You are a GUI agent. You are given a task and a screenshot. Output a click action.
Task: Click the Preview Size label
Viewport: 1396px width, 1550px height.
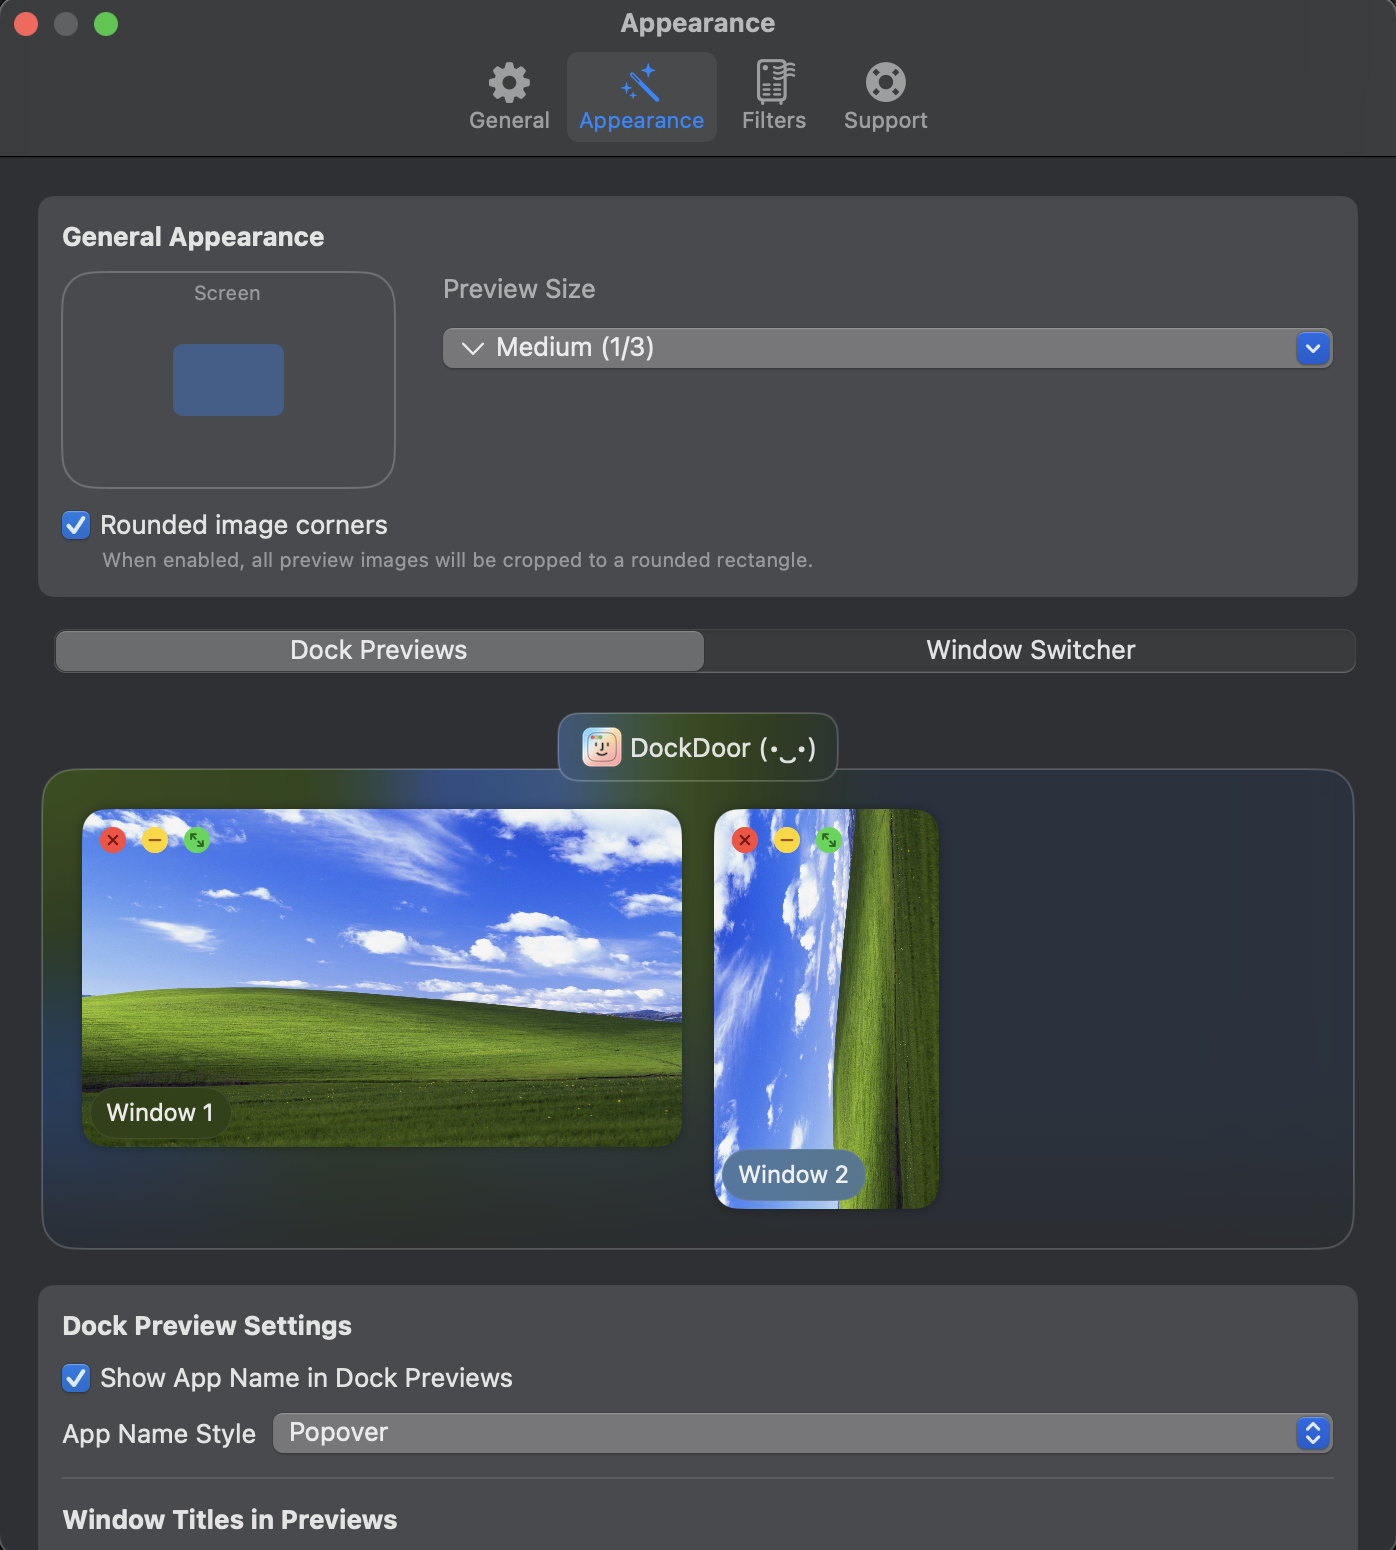(519, 289)
